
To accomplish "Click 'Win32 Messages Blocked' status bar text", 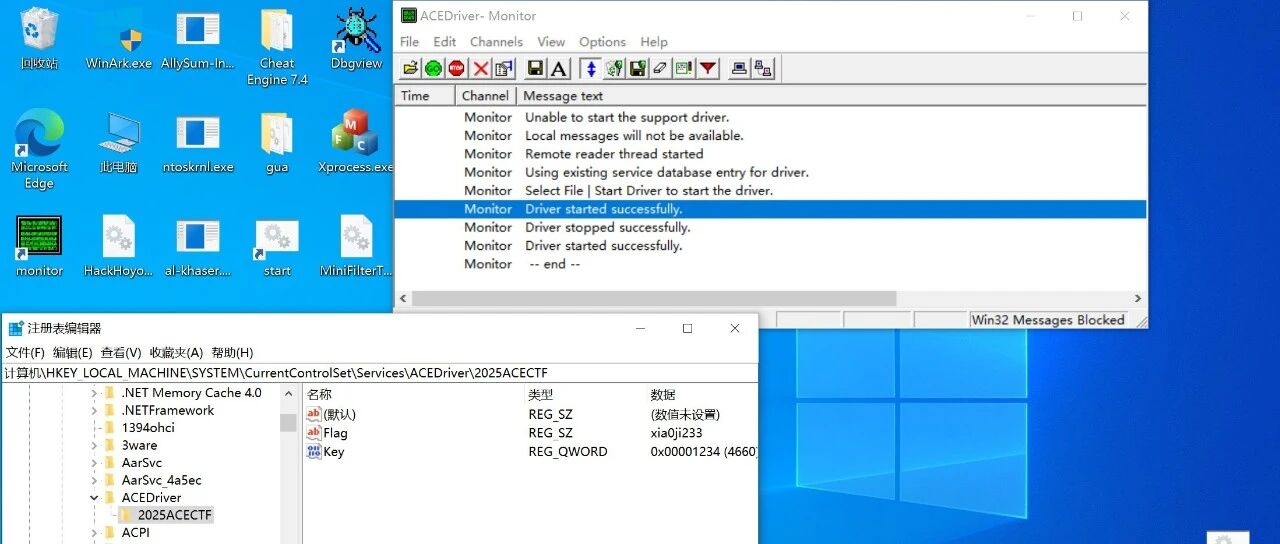I will point(1048,320).
